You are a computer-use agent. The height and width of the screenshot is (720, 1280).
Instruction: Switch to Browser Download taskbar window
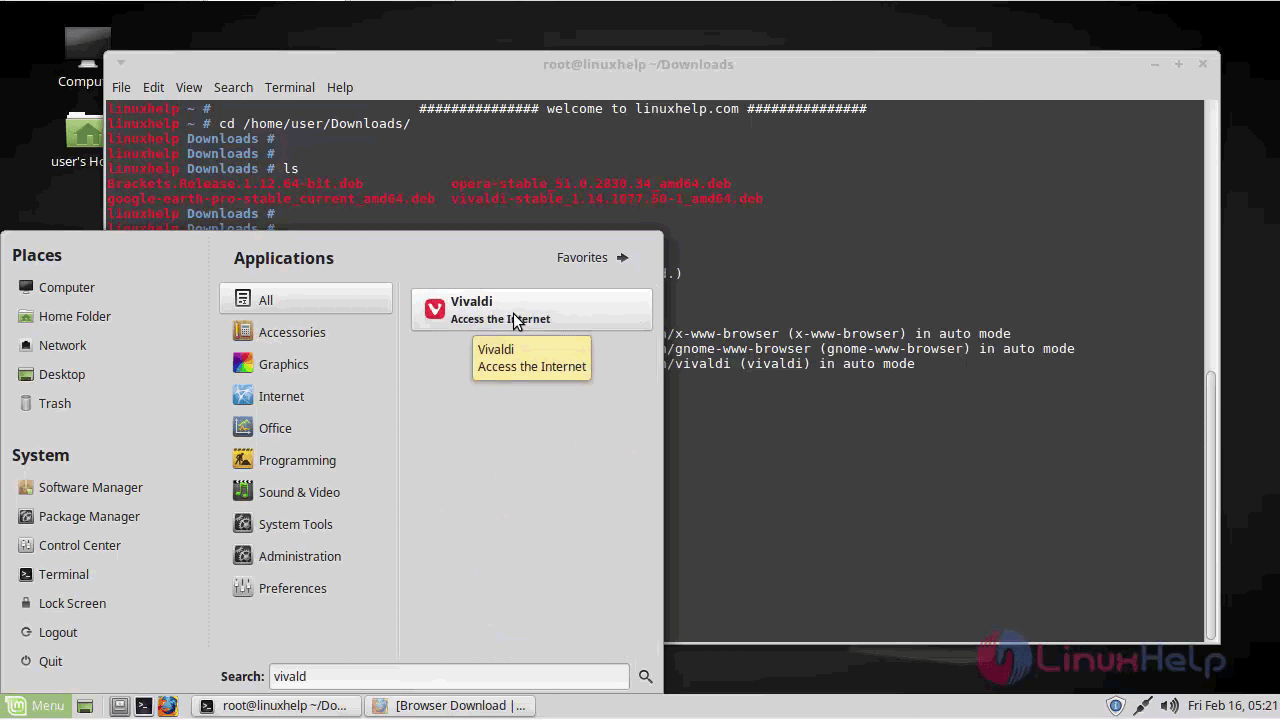[450, 706]
